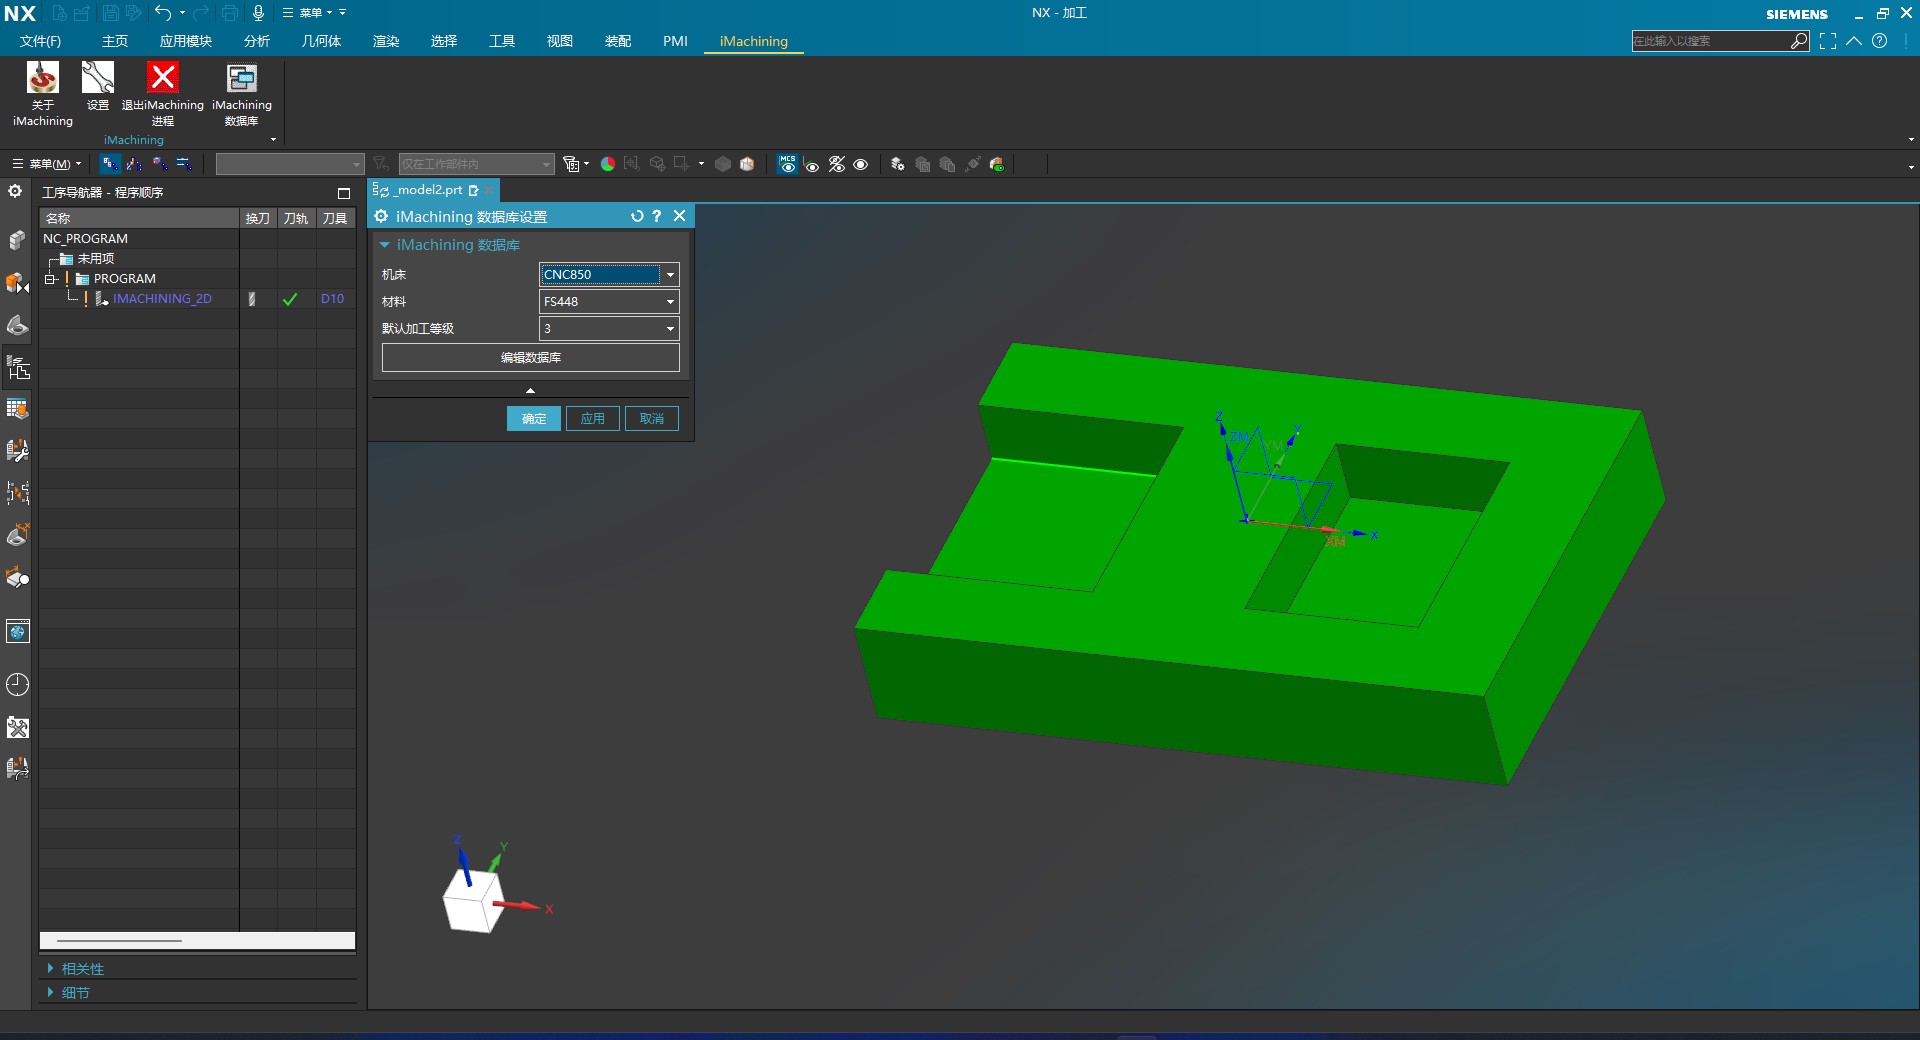The width and height of the screenshot is (1920, 1040).
Task: Open the Roles sidebar icon with crossed tools
Action: [17, 727]
